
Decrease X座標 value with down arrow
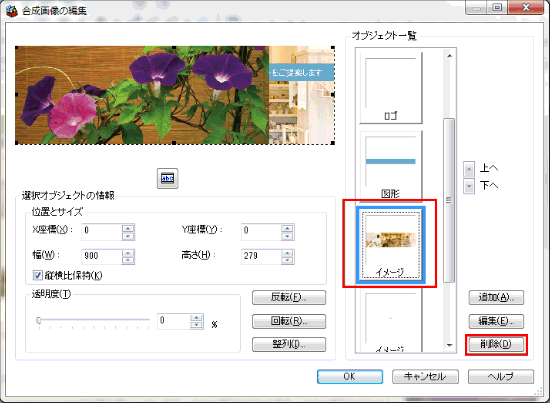[128, 236]
